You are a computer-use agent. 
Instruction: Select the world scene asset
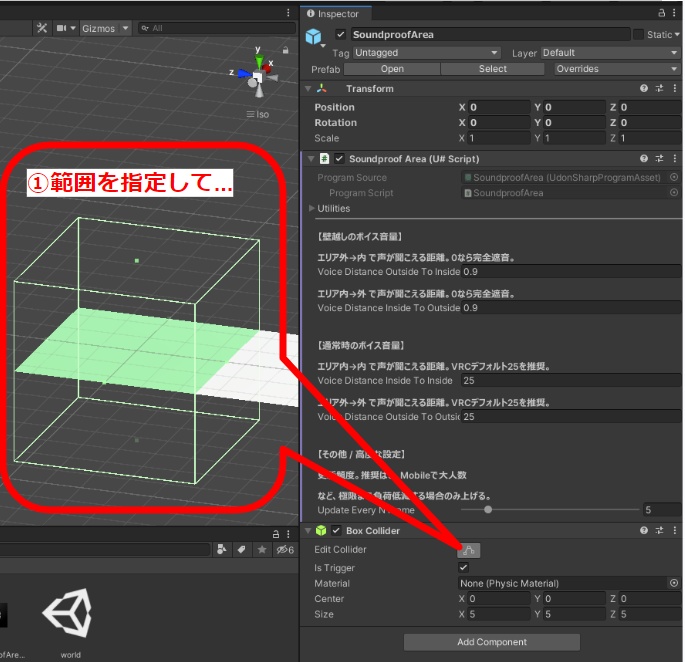click(69, 623)
